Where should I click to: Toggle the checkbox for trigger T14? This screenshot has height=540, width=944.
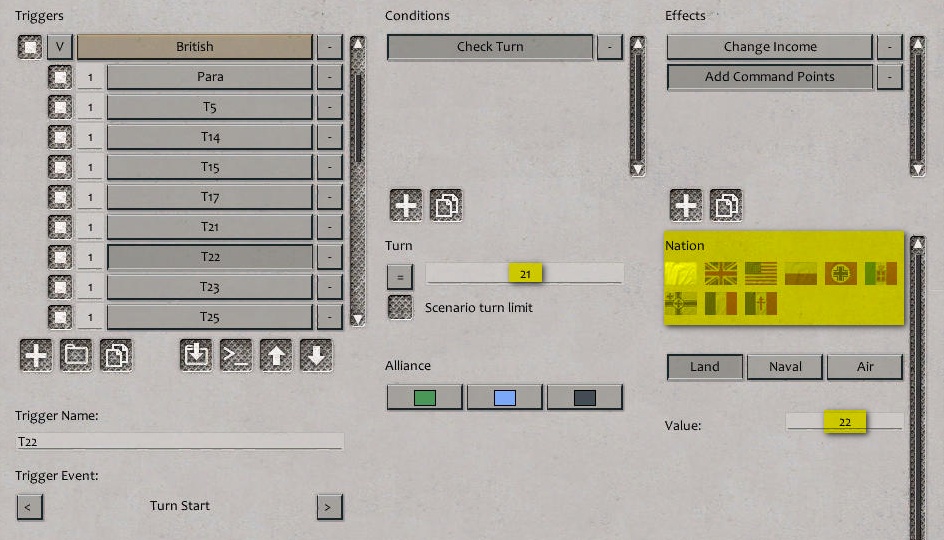[x=60, y=137]
